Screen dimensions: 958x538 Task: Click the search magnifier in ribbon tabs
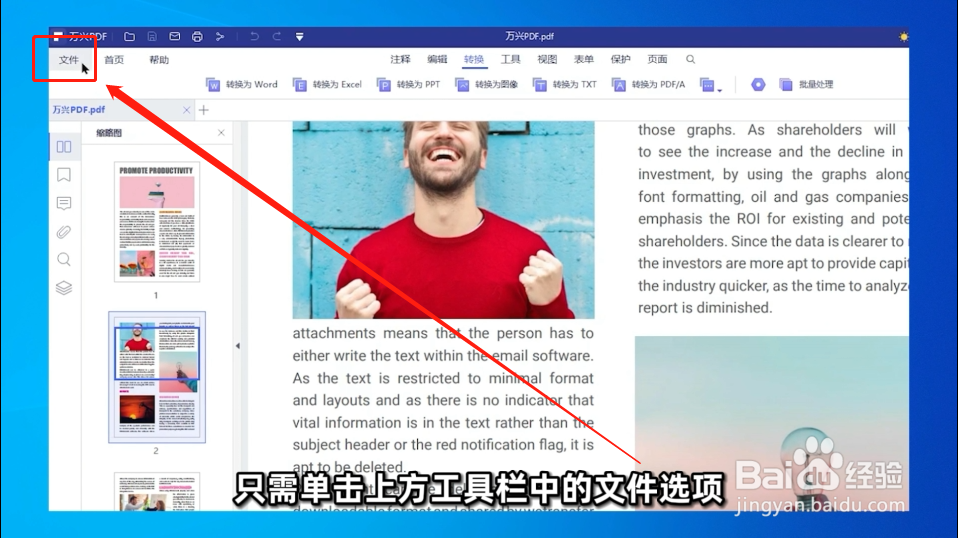690,59
